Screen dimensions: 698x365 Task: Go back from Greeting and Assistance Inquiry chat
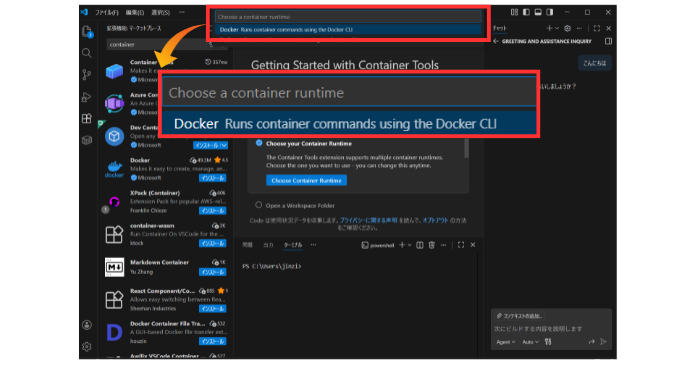click(x=496, y=41)
